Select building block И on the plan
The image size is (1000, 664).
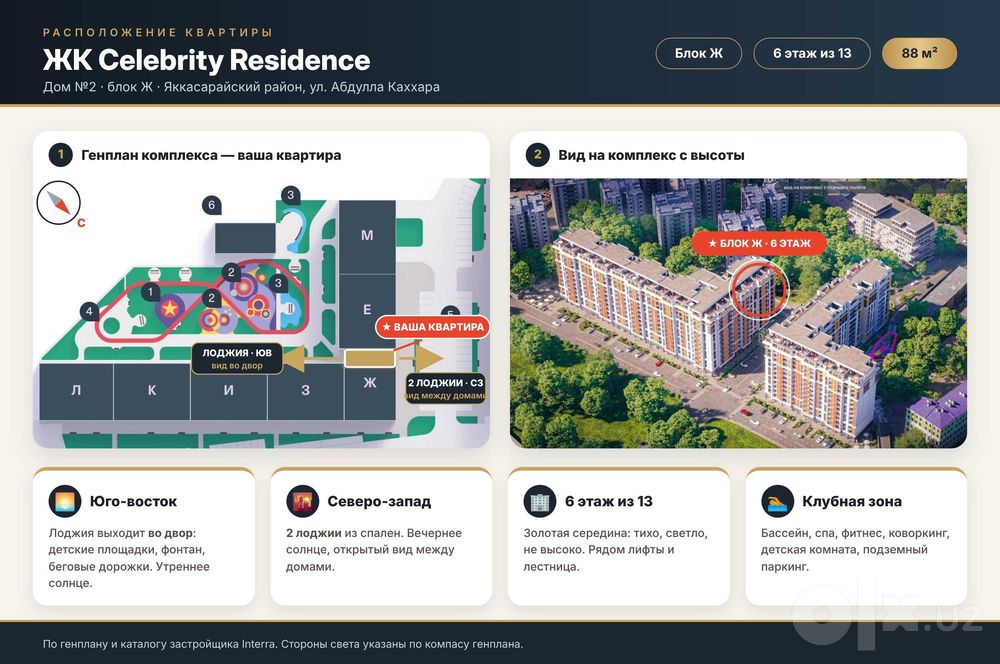228,391
